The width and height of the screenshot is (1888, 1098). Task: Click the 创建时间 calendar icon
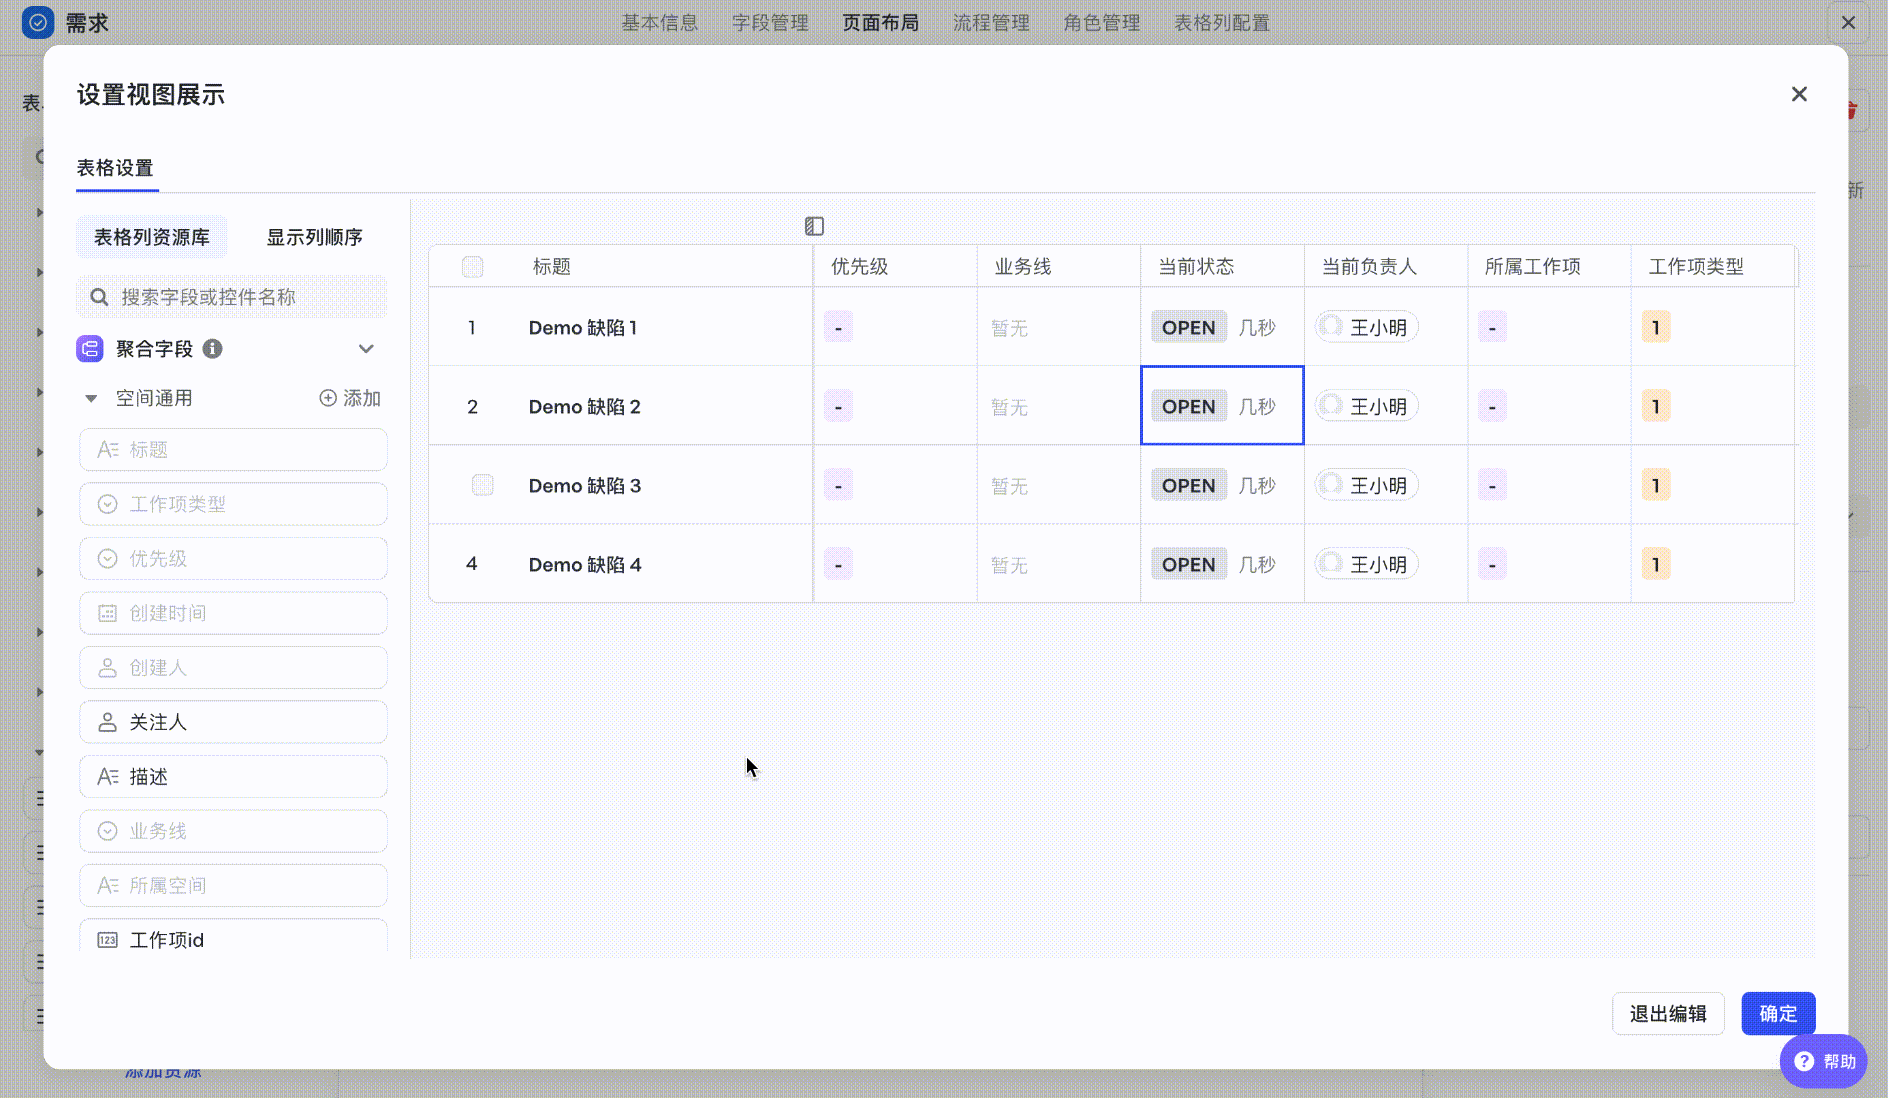(x=108, y=613)
